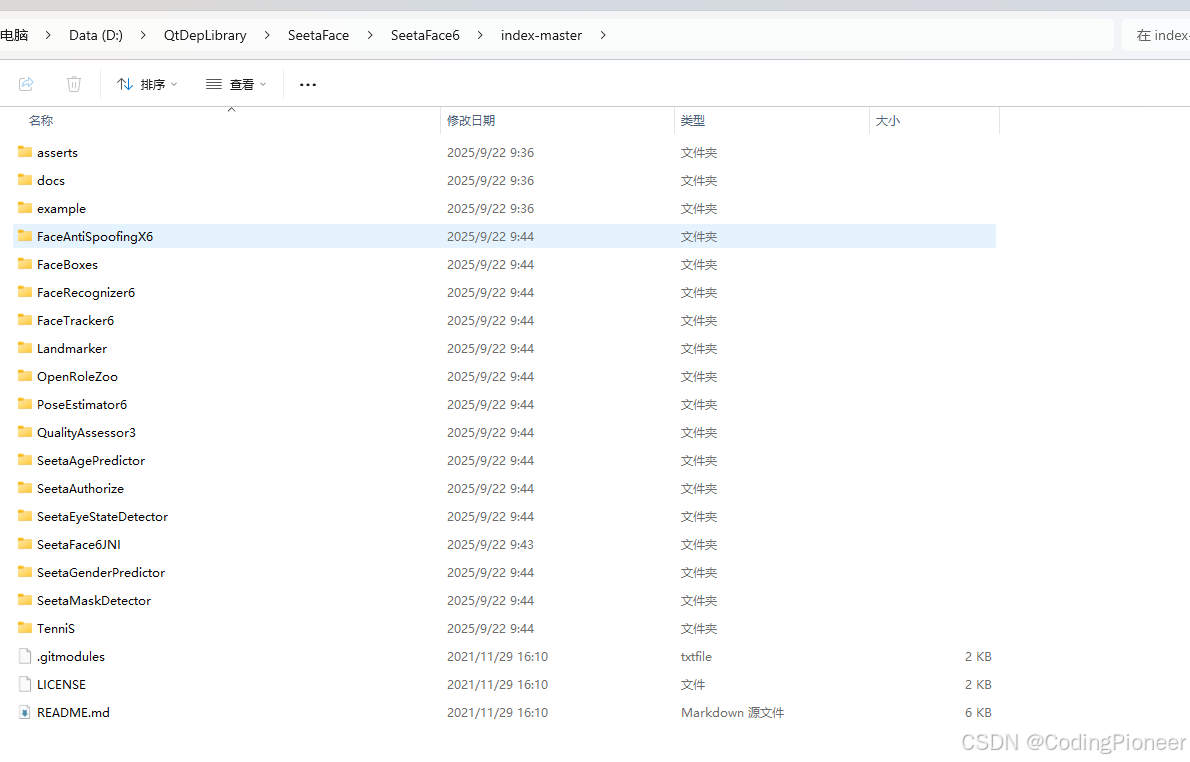Click the search box for index-master
The image size is (1190, 762).
[1156, 35]
